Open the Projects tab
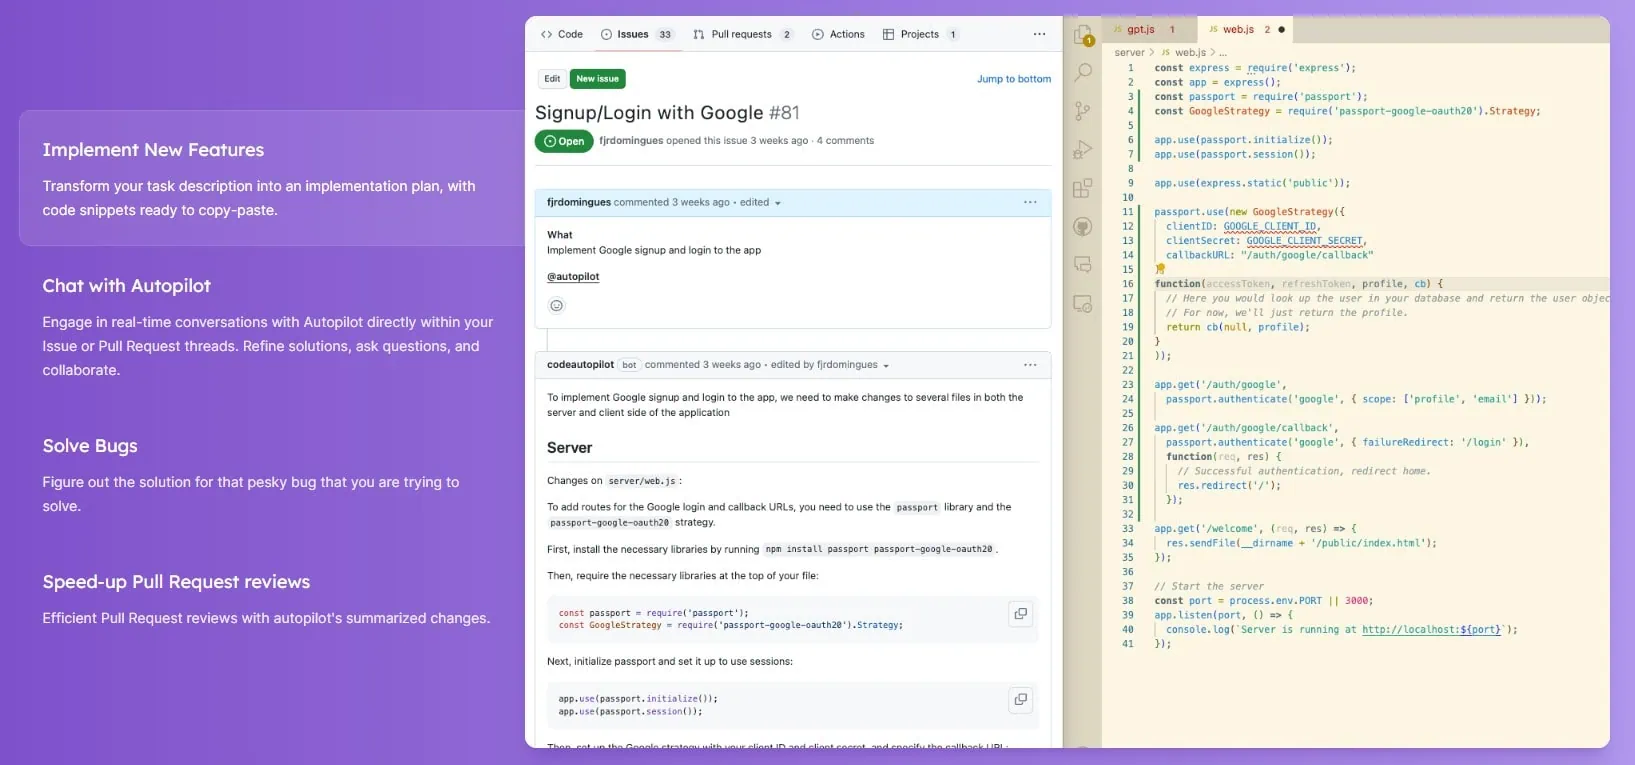 [x=920, y=34]
